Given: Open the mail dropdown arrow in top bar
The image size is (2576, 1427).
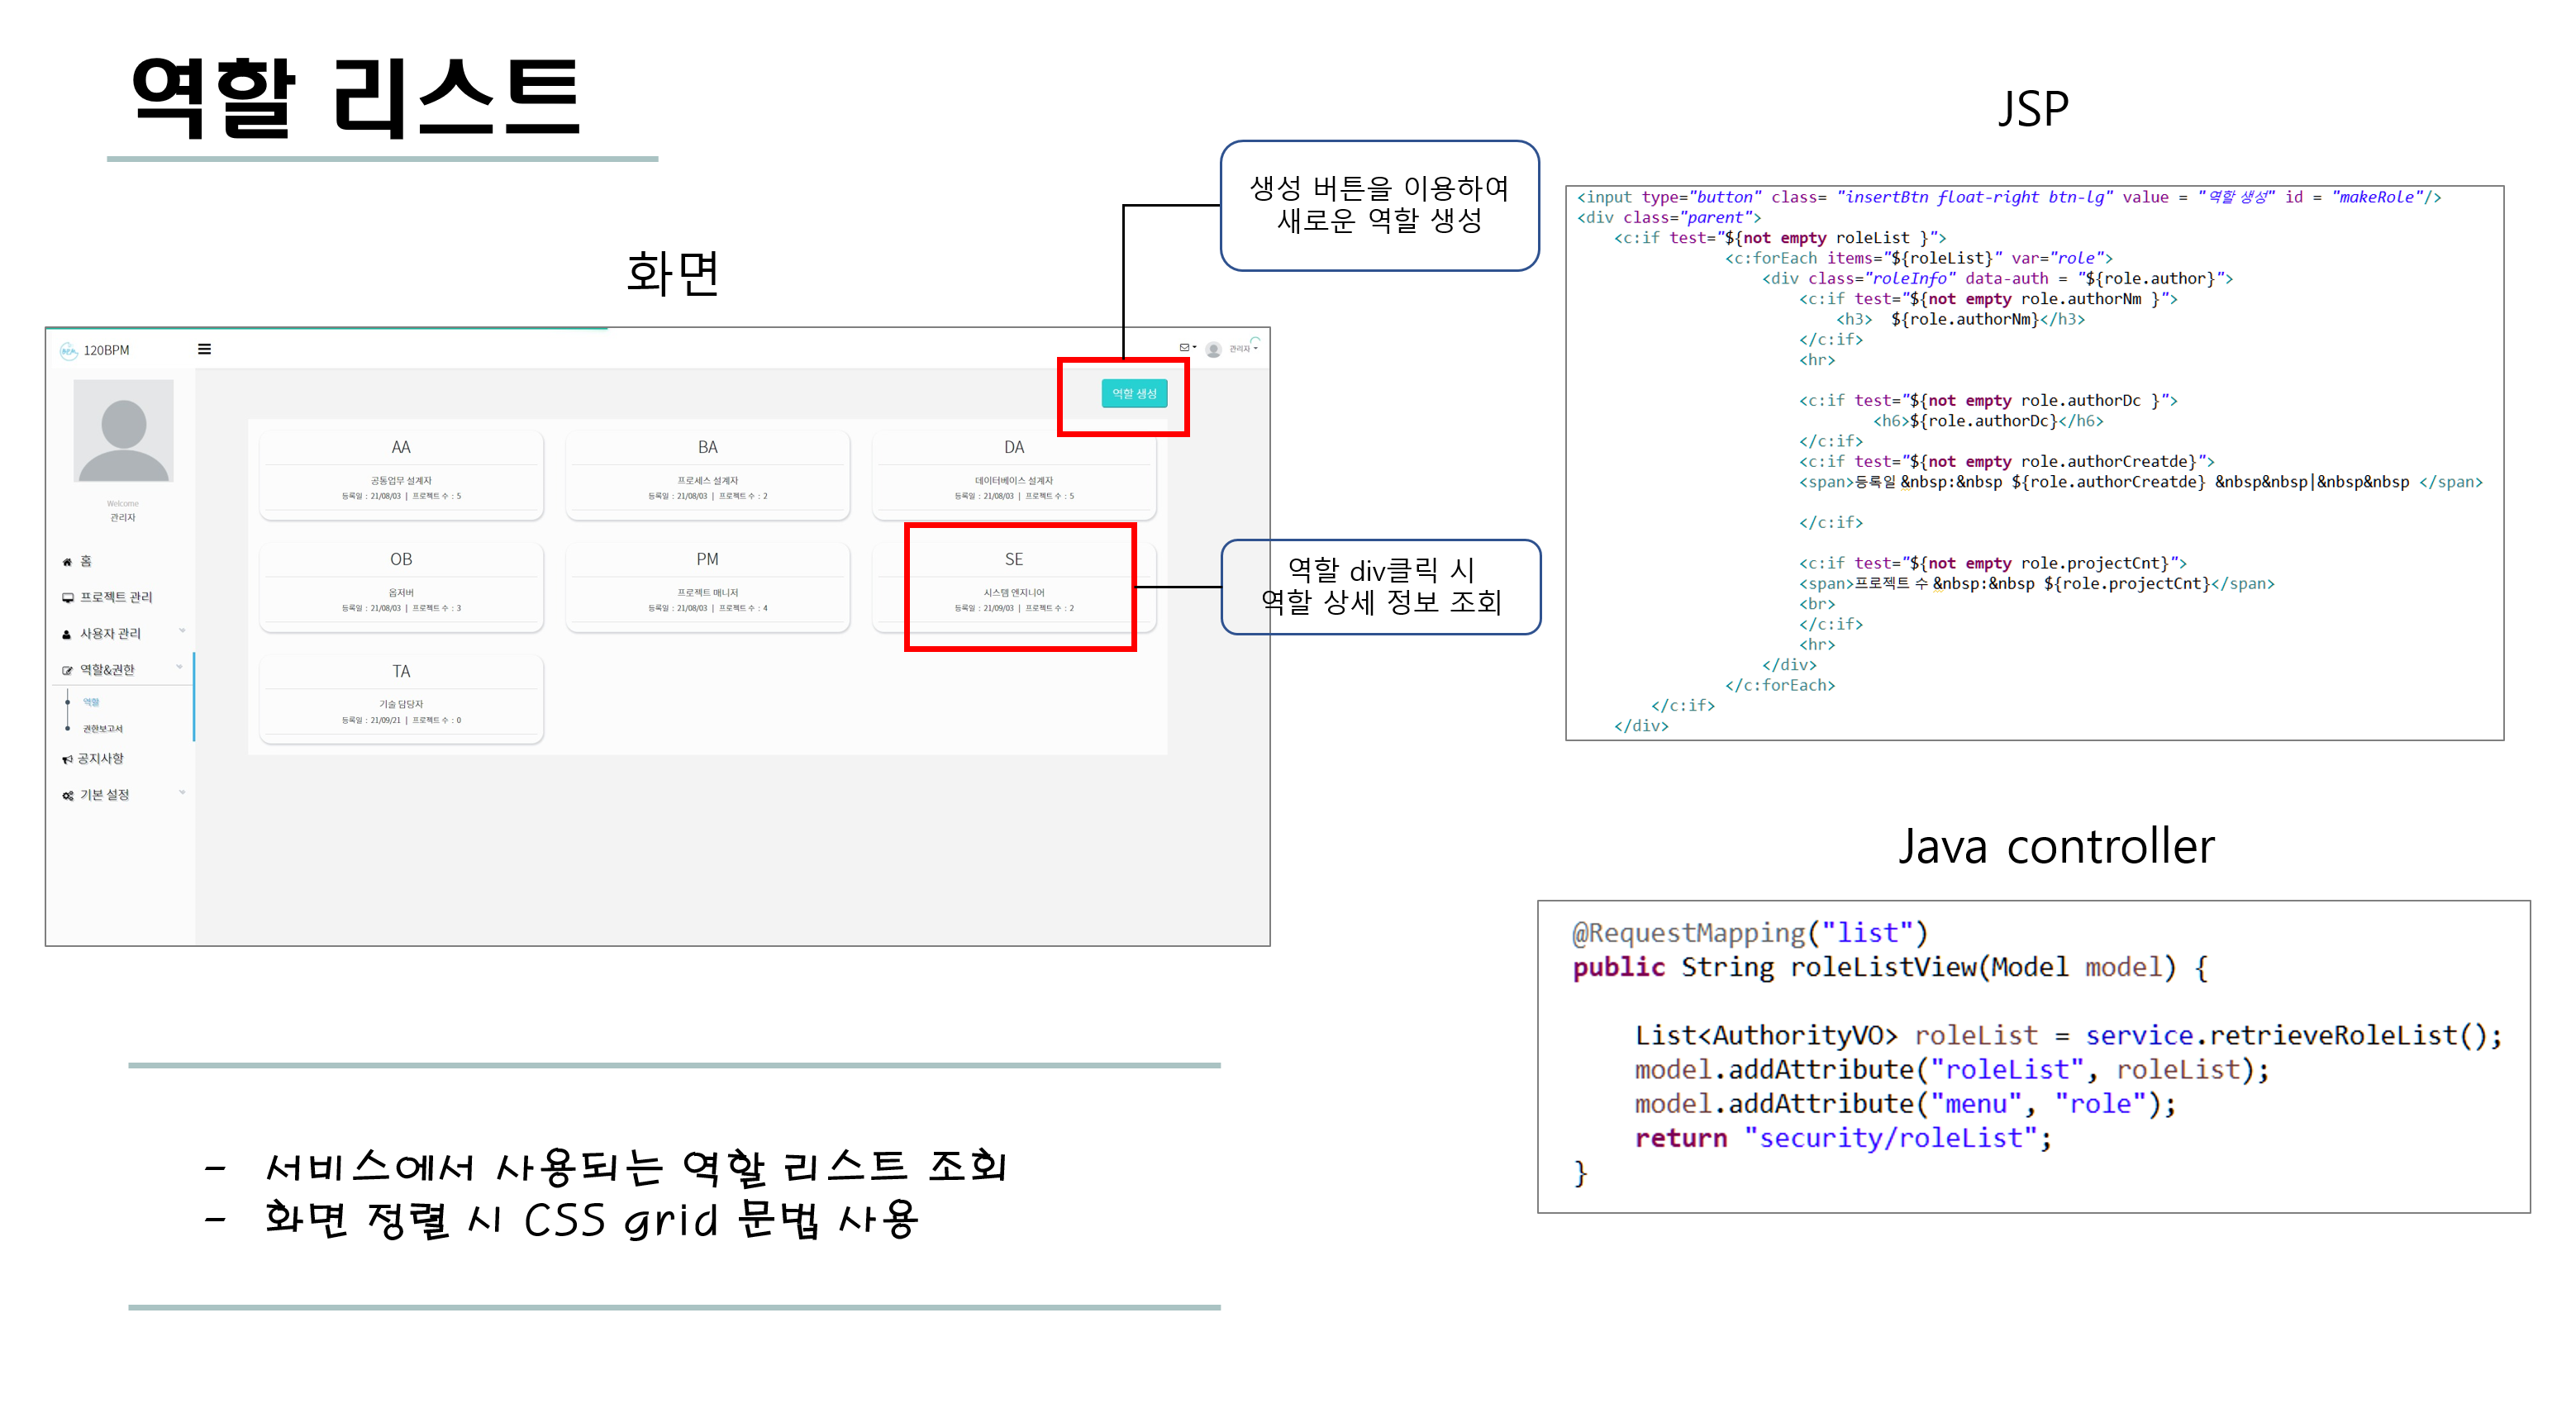Looking at the screenshot, I should click(x=1195, y=347).
